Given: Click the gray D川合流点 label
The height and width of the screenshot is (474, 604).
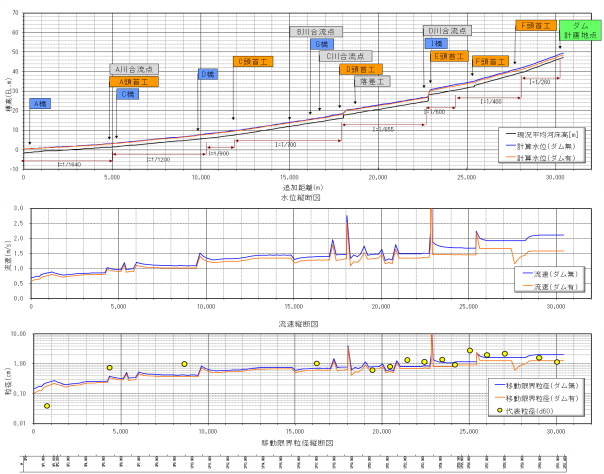Looking at the screenshot, I should 448,32.
